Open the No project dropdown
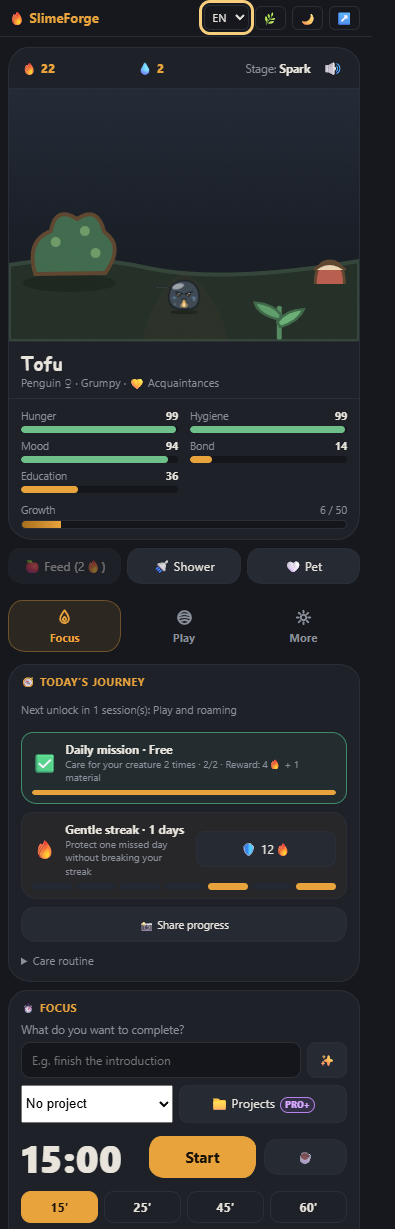Screen dimensions: 395x1229 pos(97,1104)
